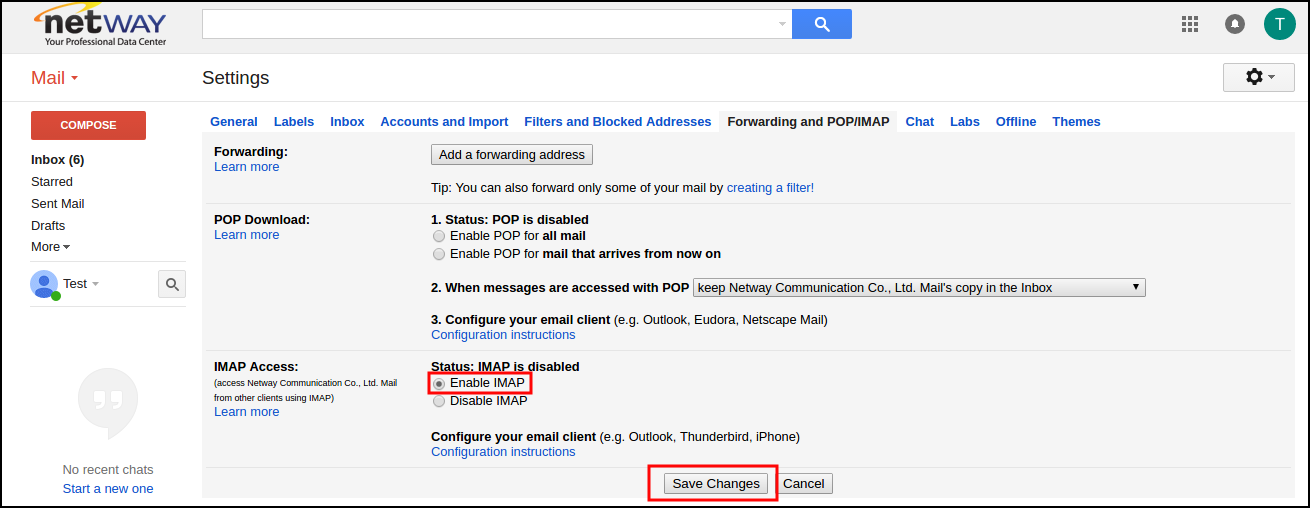
Task: Enable POP for all mail
Action: tap(439, 236)
